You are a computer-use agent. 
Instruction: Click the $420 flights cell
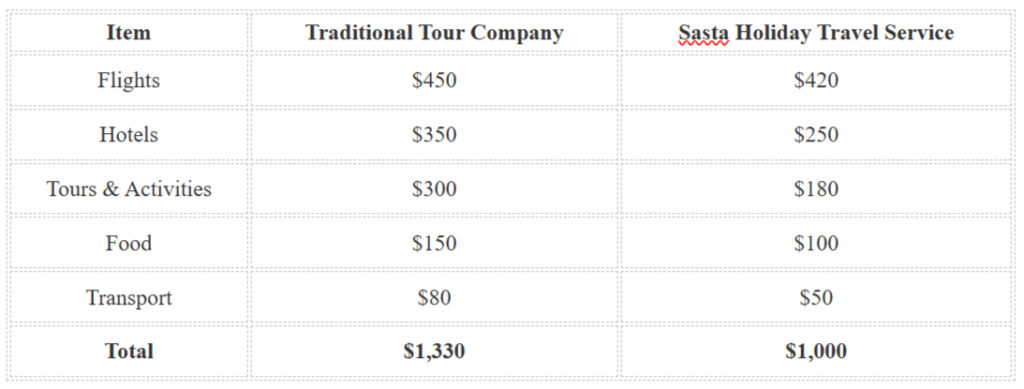816,80
